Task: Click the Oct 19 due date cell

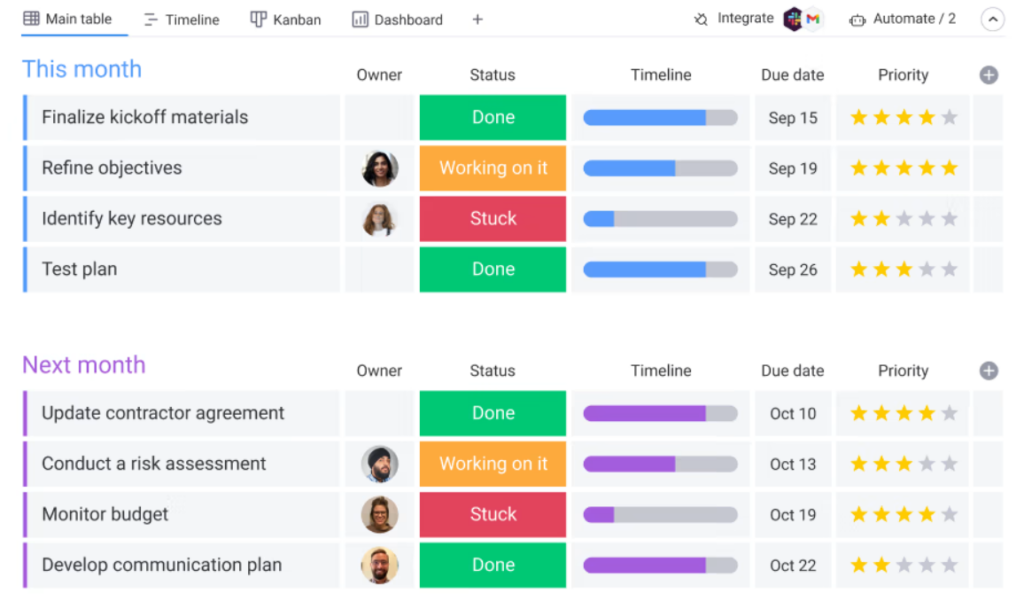Action: point(793,514)
